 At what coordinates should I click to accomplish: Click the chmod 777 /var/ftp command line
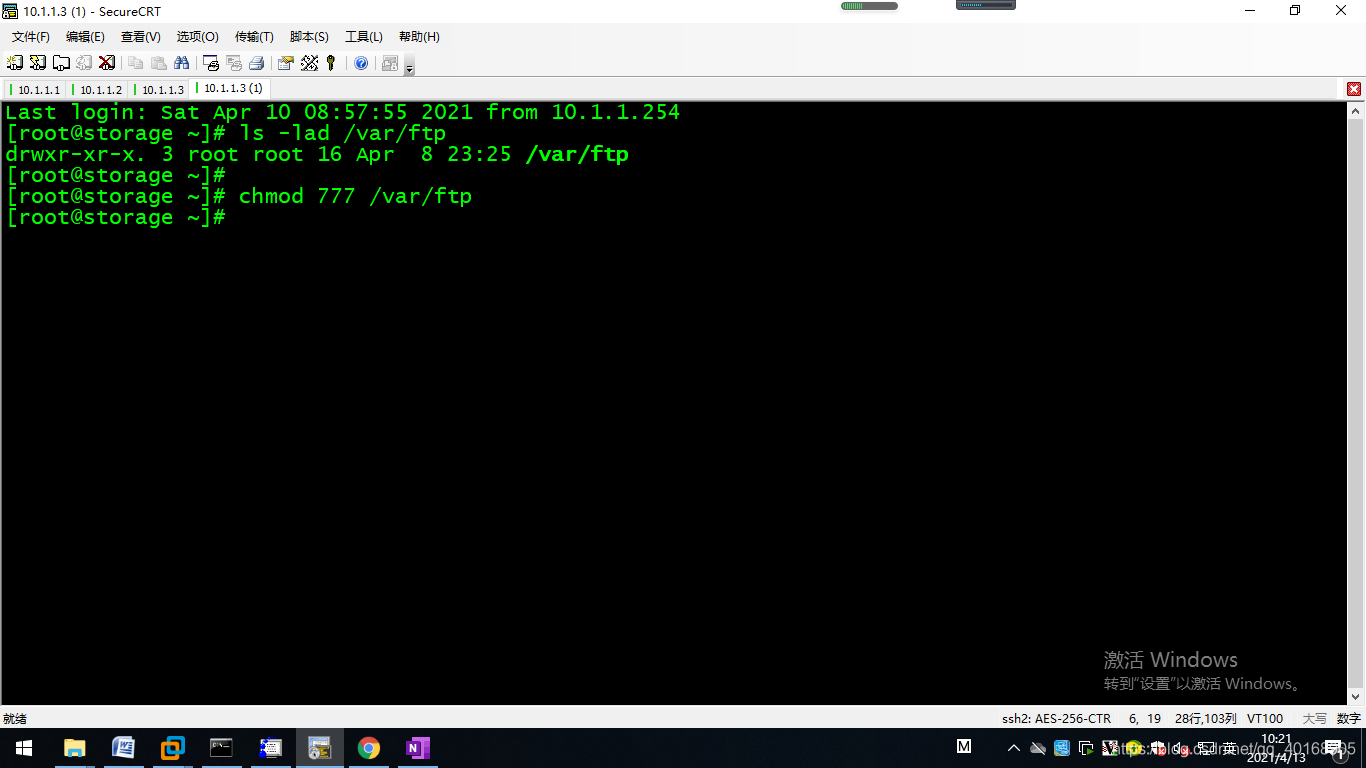tap(239, 196)
